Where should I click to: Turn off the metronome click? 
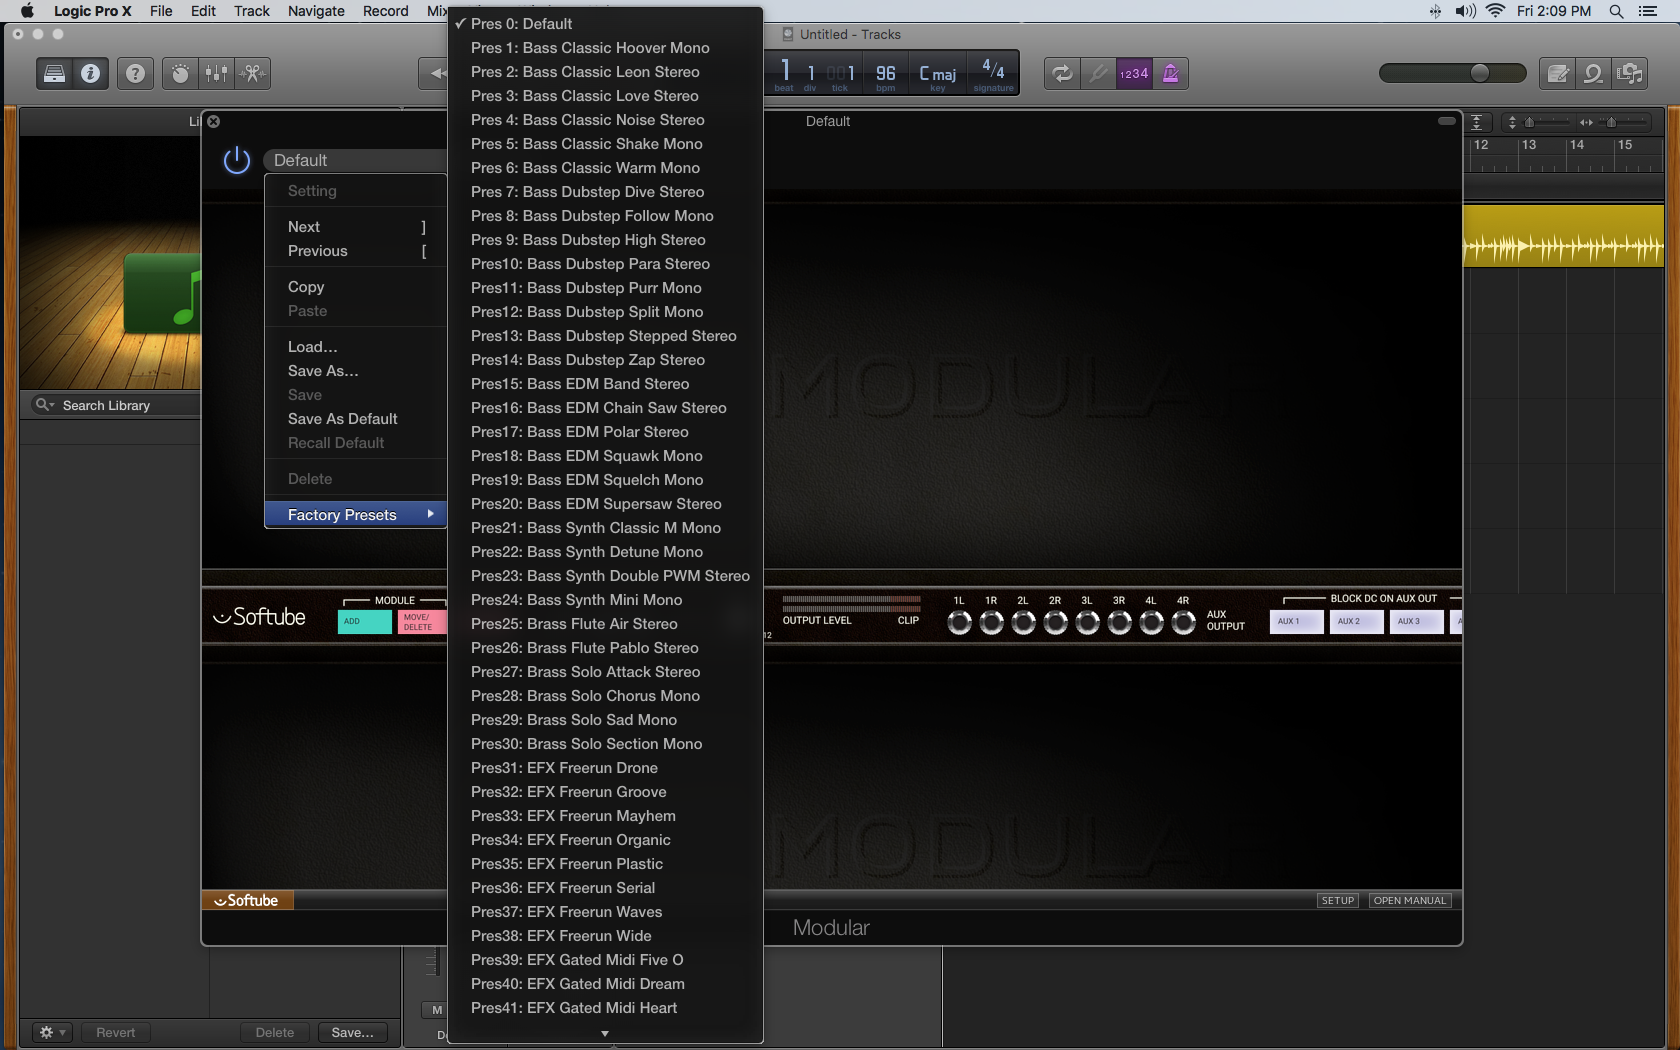pyautogui.click(x=1171, y=73)
